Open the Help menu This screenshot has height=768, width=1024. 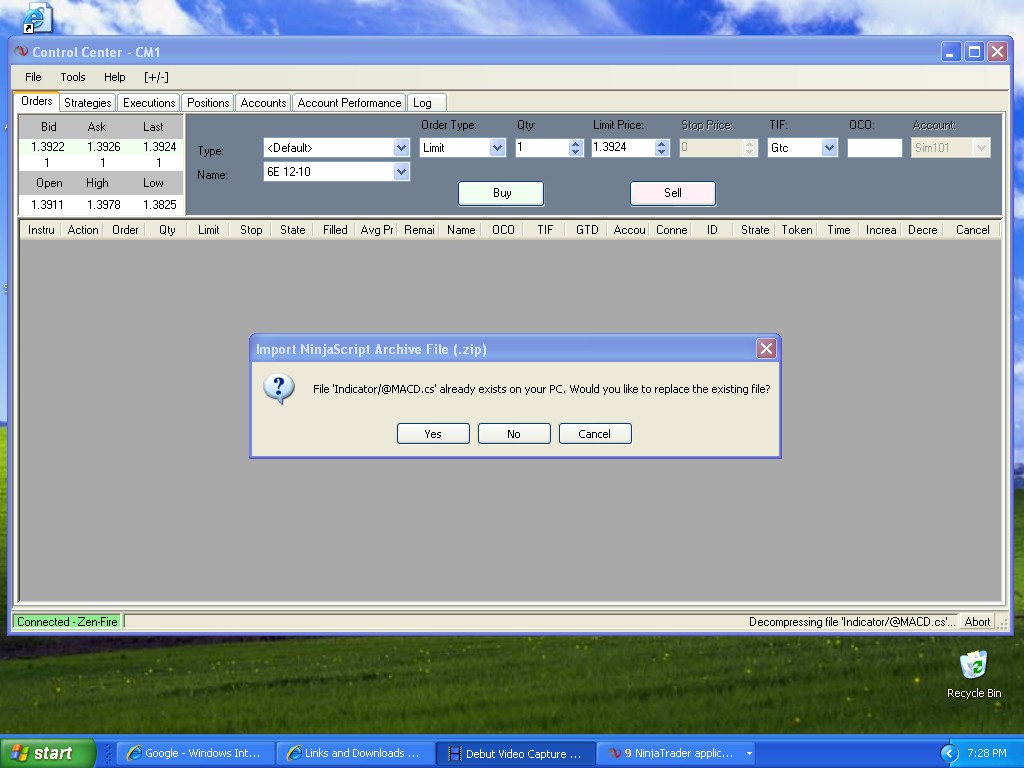coord(114,77)
